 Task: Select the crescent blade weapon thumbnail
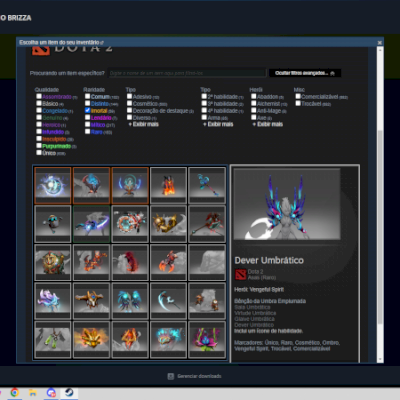(x=168, y=301)
